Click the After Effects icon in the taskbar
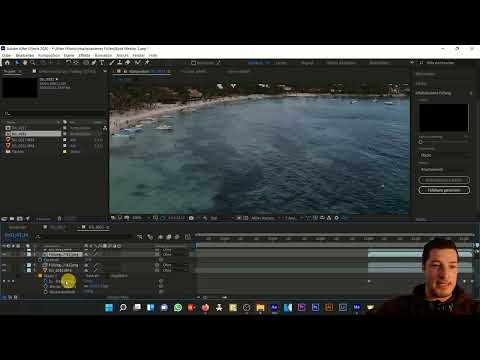Viewport: 480px width, 360px height. 274,307
